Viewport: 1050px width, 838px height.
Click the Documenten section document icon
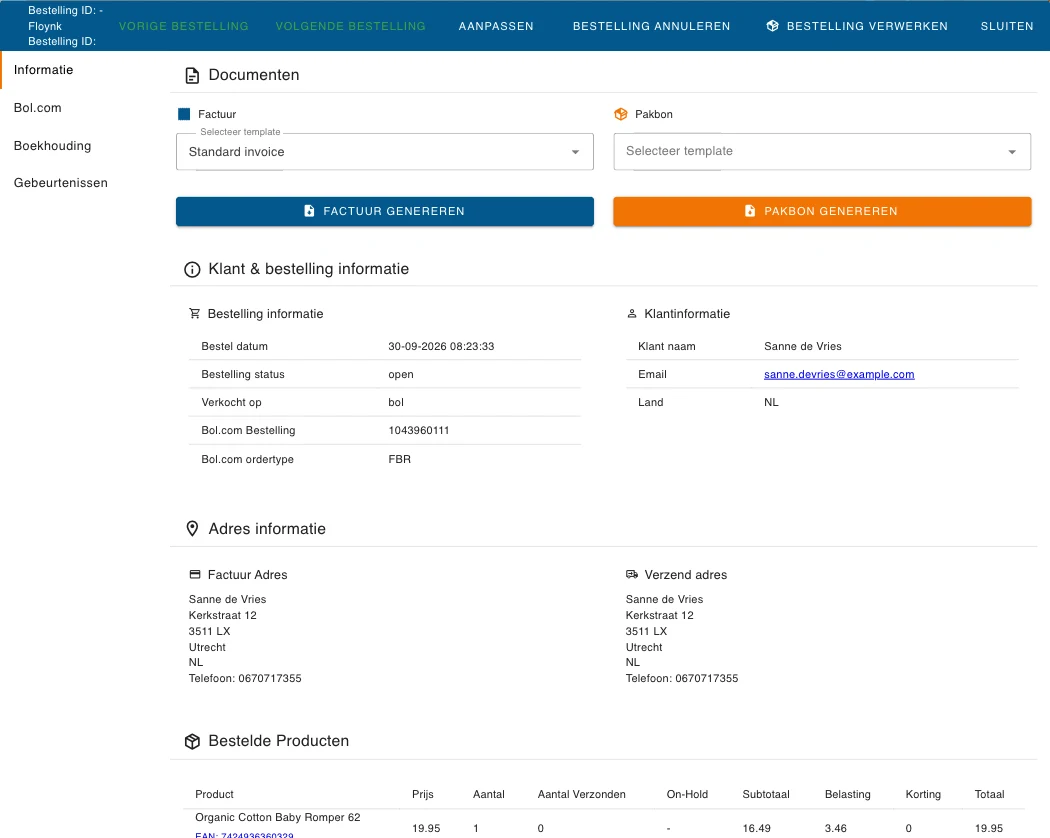tap(192, 76)
